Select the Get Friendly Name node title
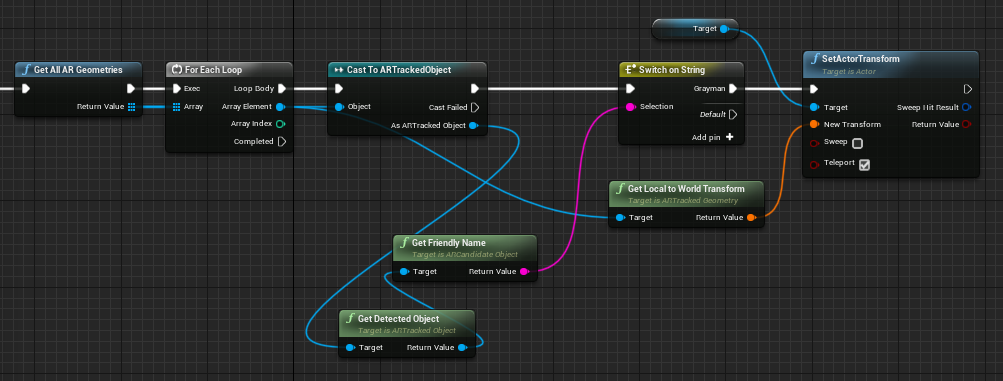The image size is (1003, 381). pos(448,243)
